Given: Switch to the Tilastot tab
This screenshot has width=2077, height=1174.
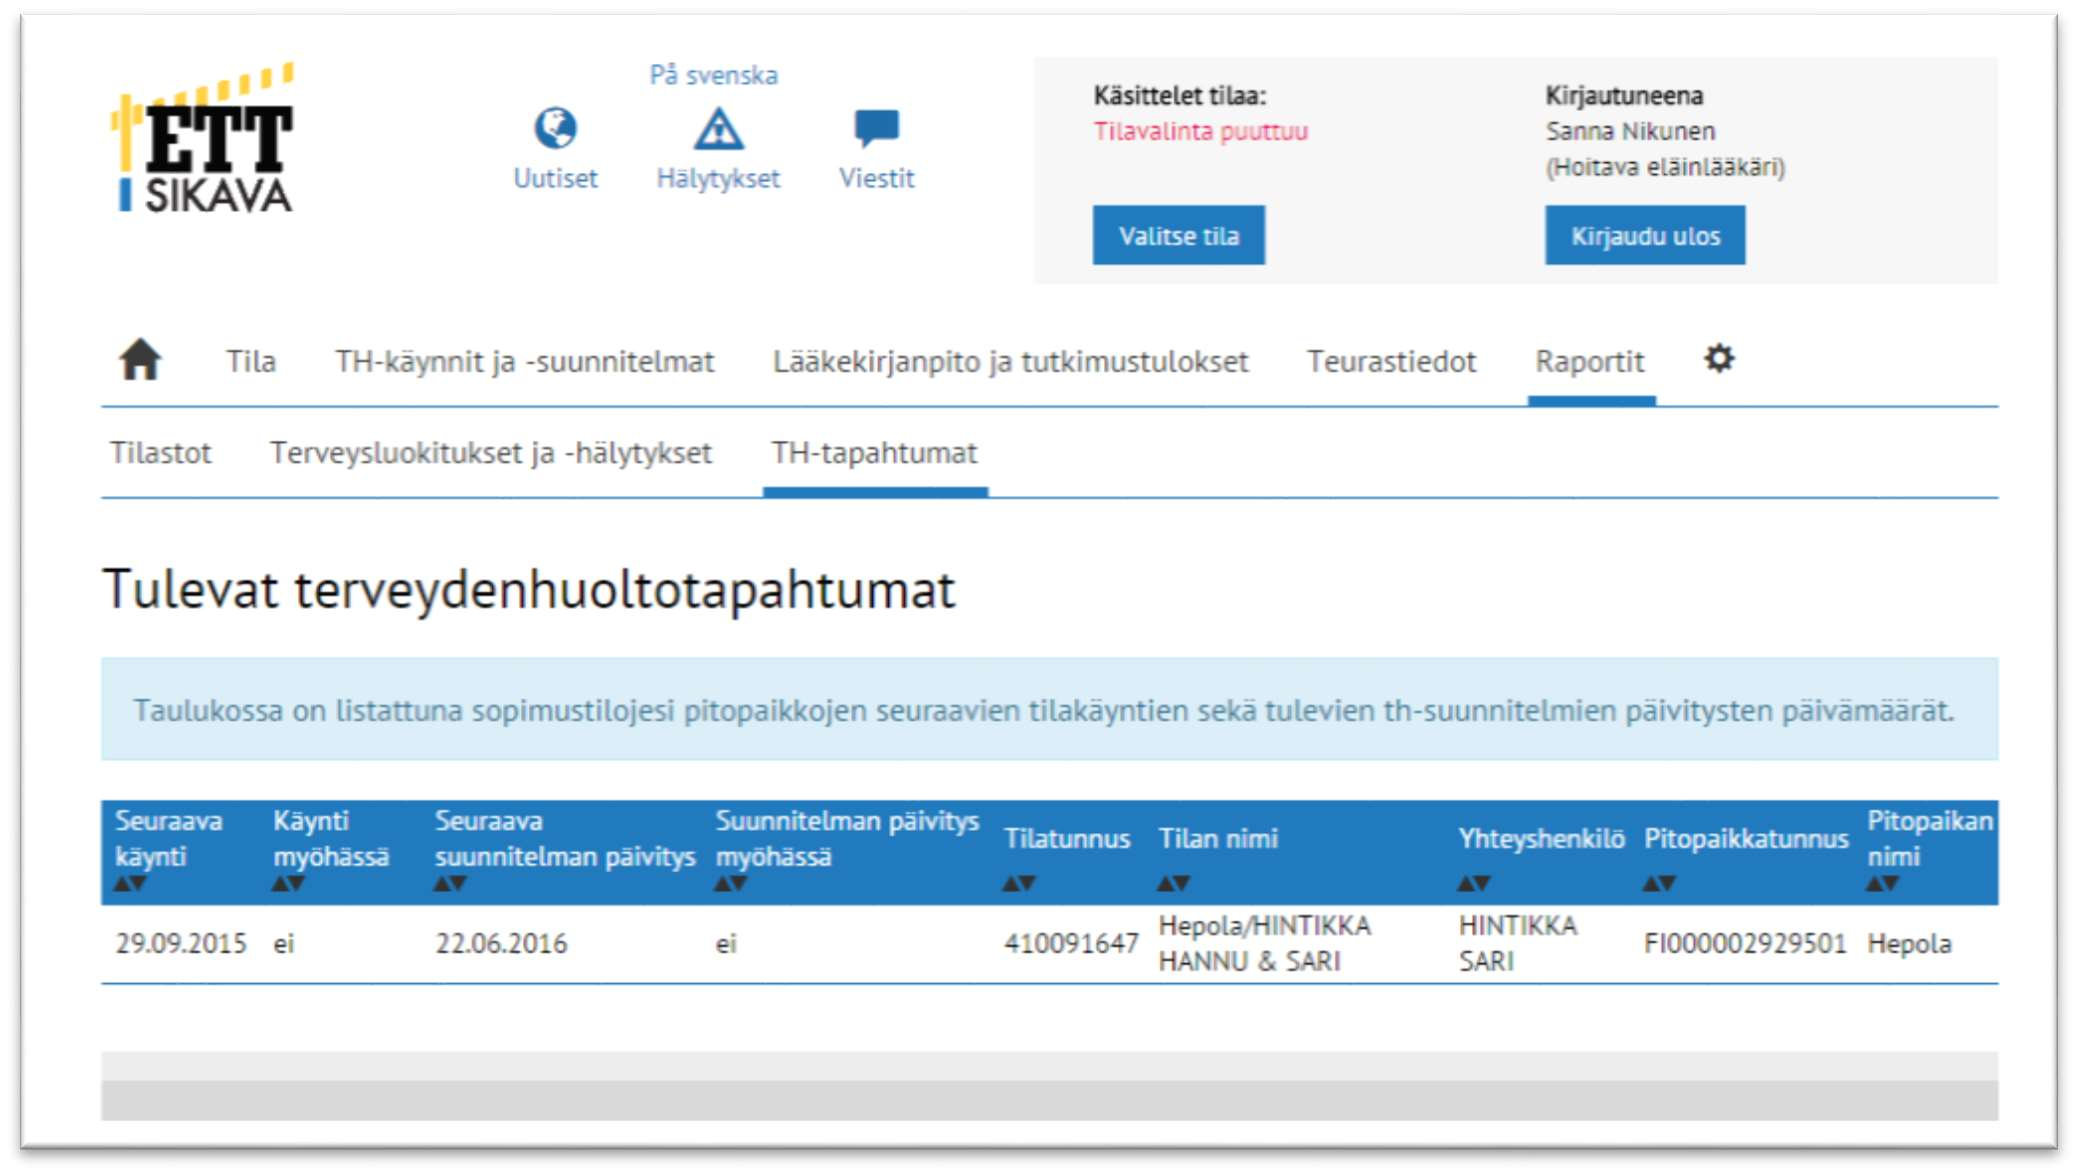Looking at the screenshot, I should coord(160,453).
